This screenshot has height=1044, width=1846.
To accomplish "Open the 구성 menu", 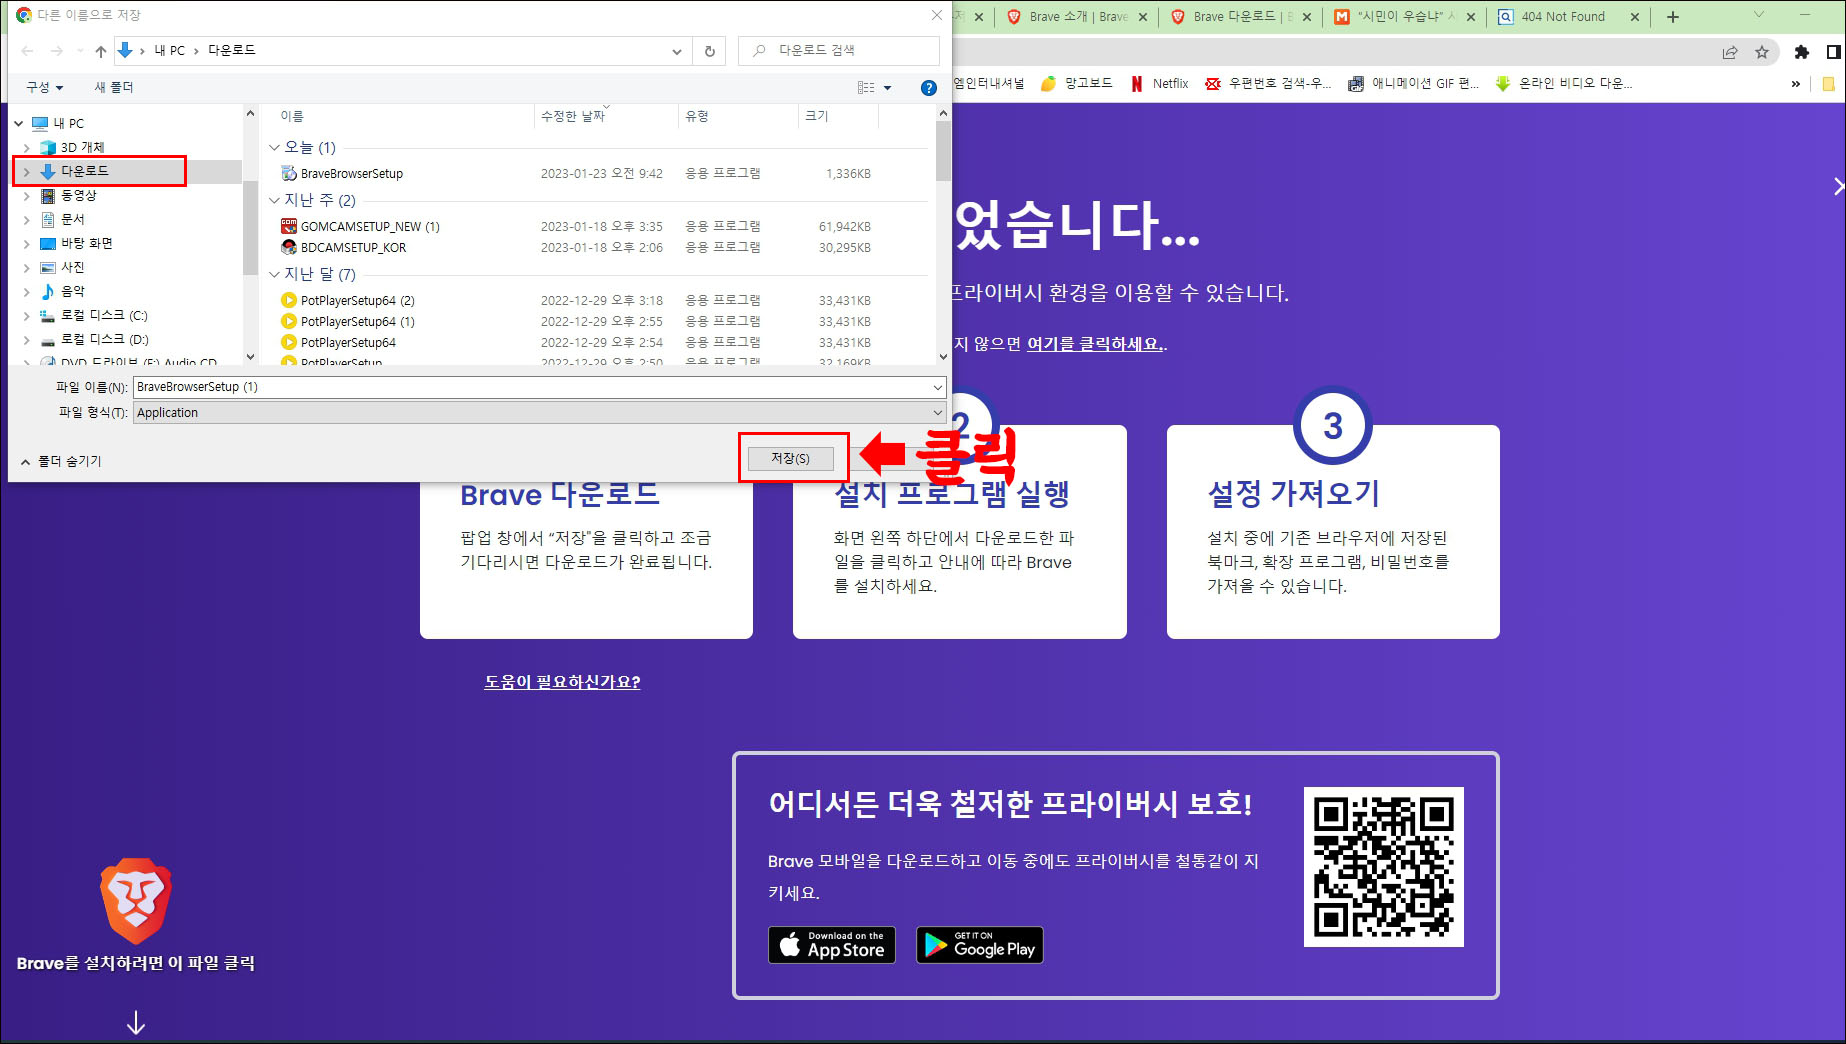I will (x=44, y=87).
